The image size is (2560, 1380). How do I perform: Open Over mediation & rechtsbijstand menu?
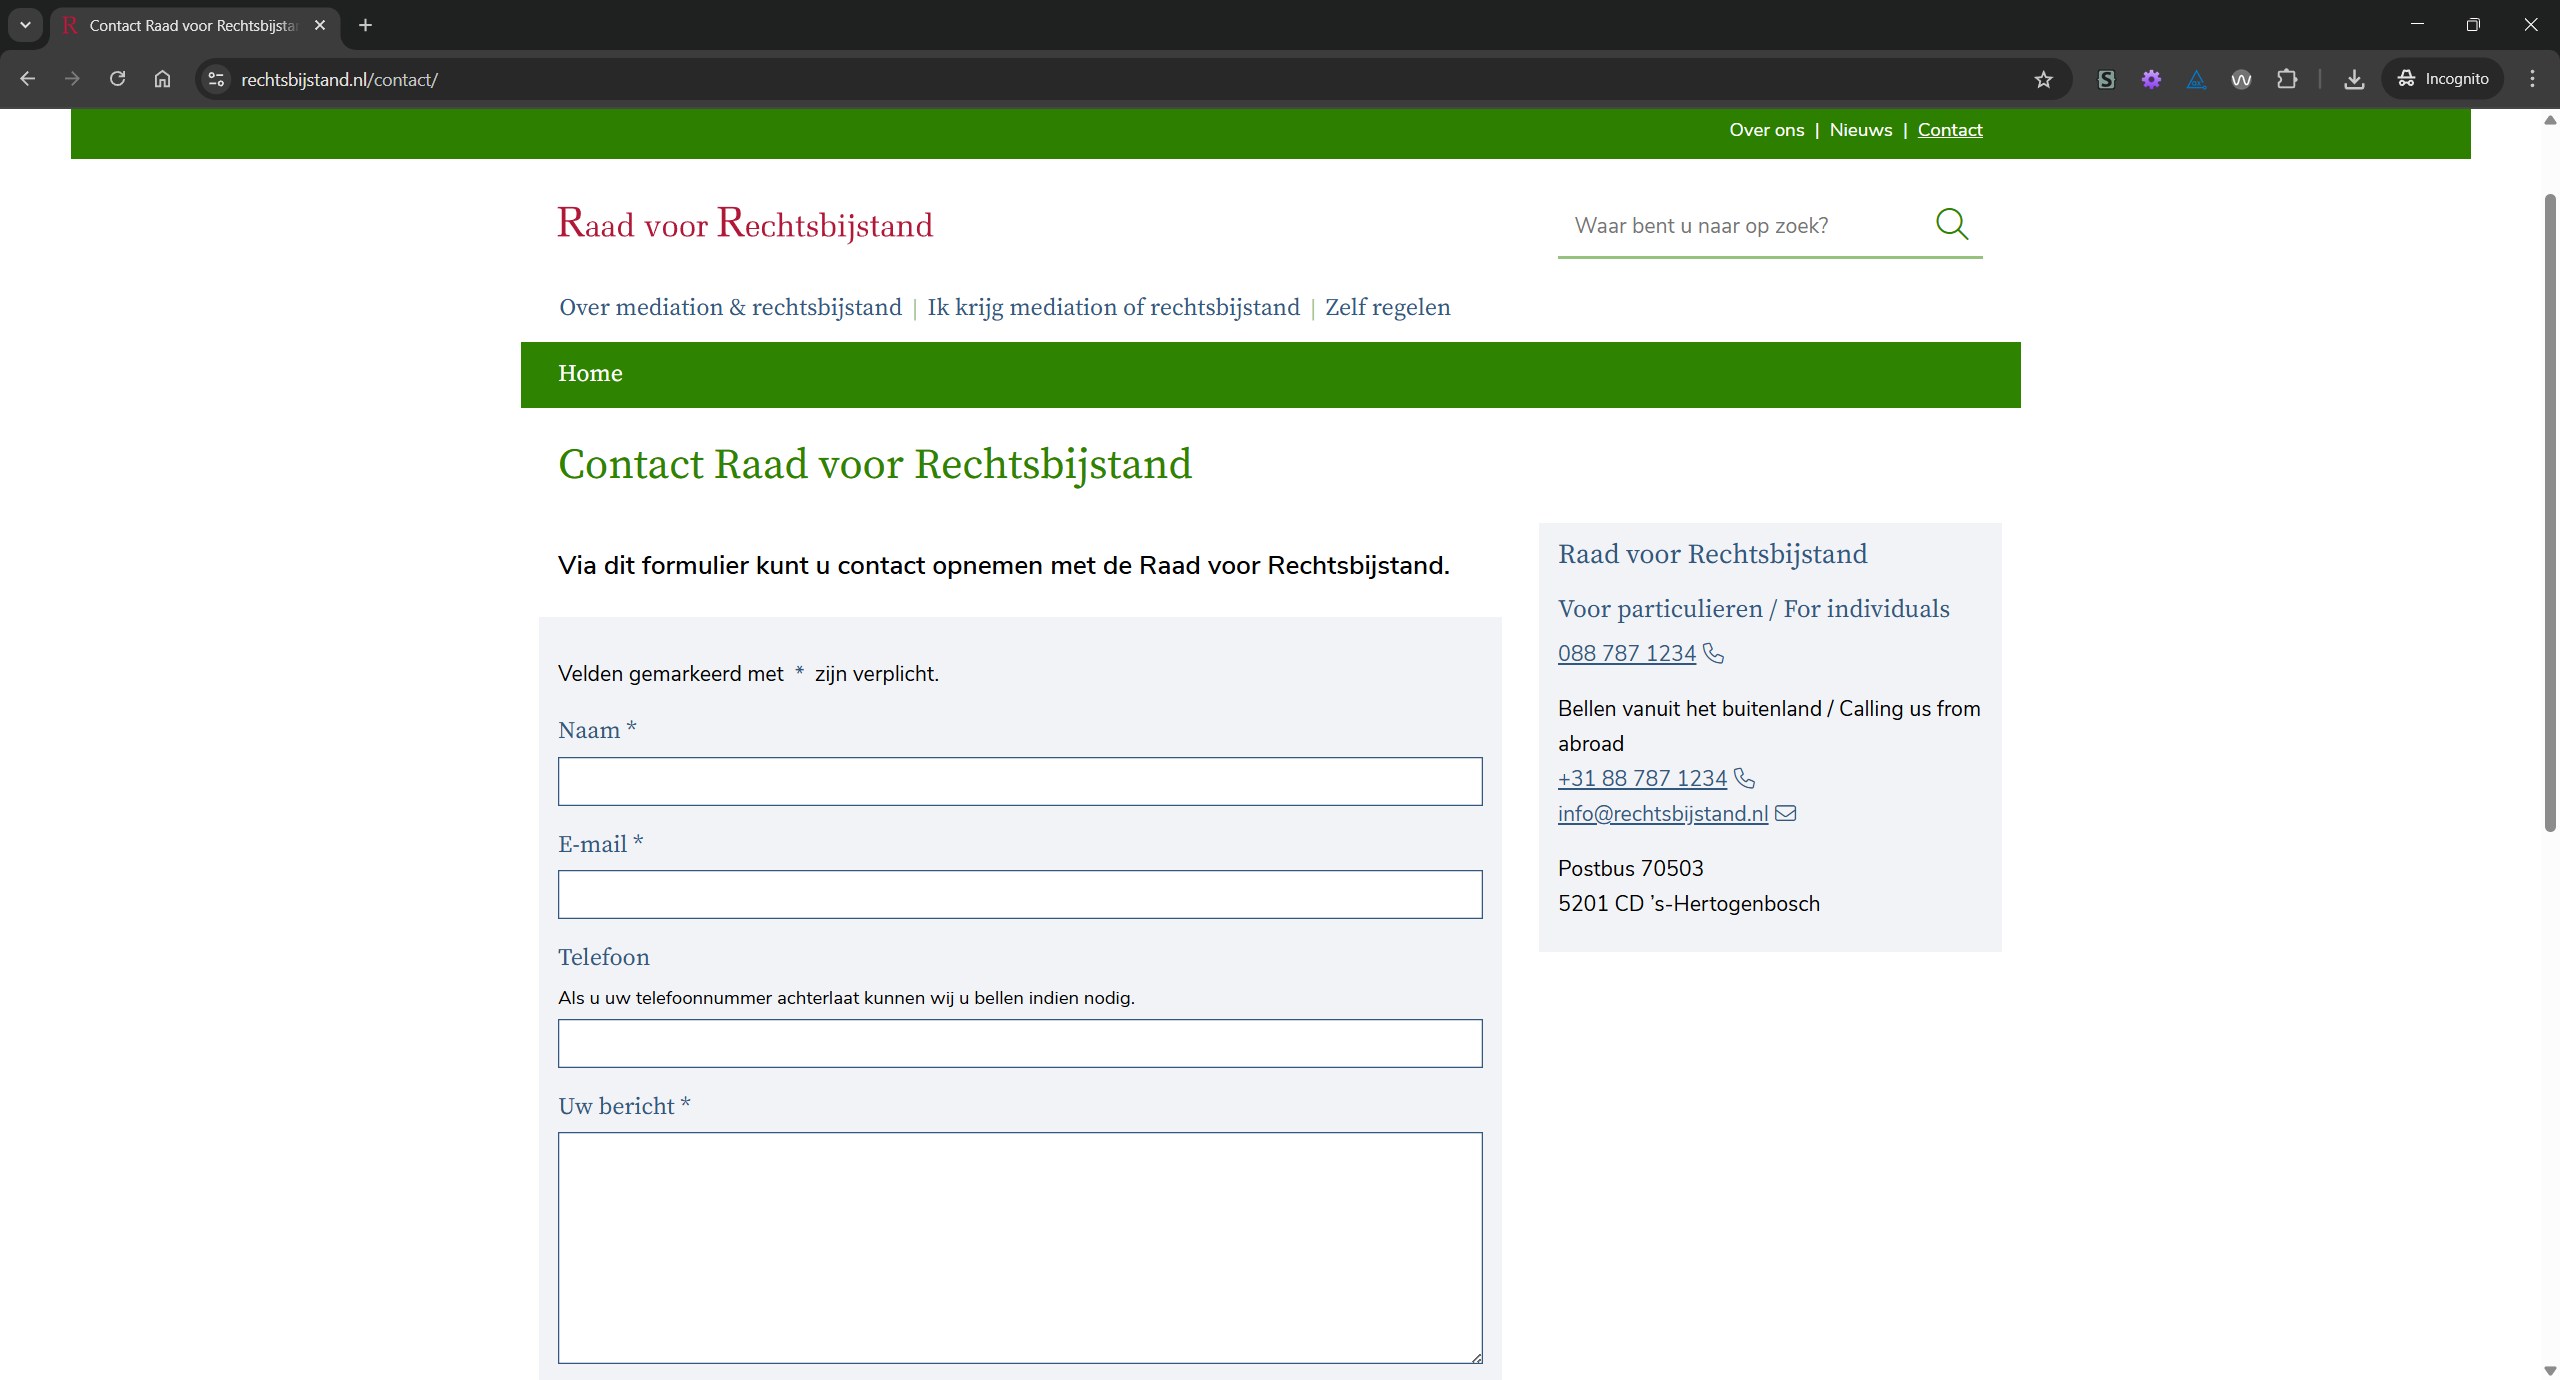coord(730,308)
